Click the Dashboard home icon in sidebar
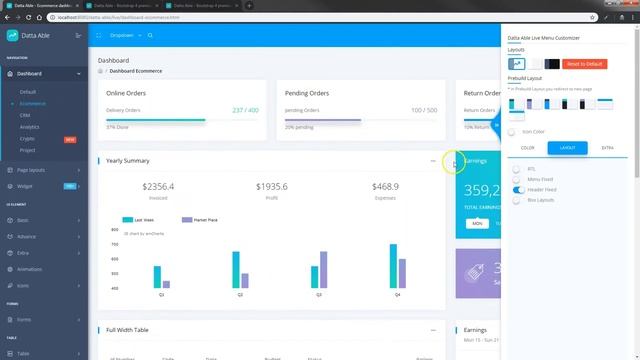Viewport: 640px width, 360px height. [x=10, y=74]
